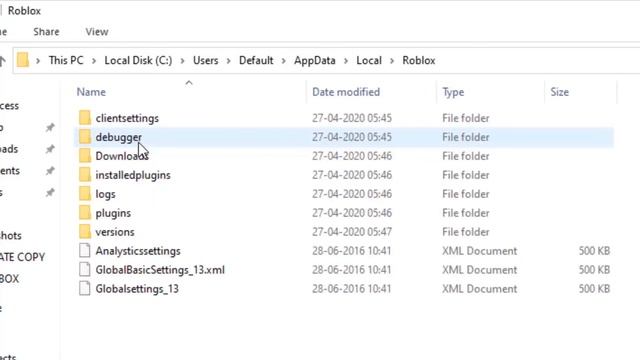Navigate to AppData in breadcrumb
Image resolution: width=640 pixels, height=360 pixels.
coord(315,60)
